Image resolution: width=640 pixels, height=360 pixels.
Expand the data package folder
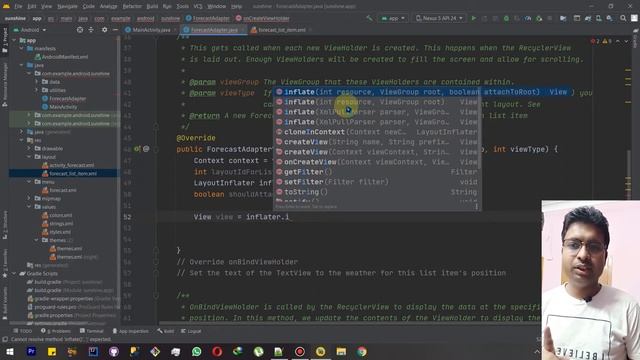36,82
